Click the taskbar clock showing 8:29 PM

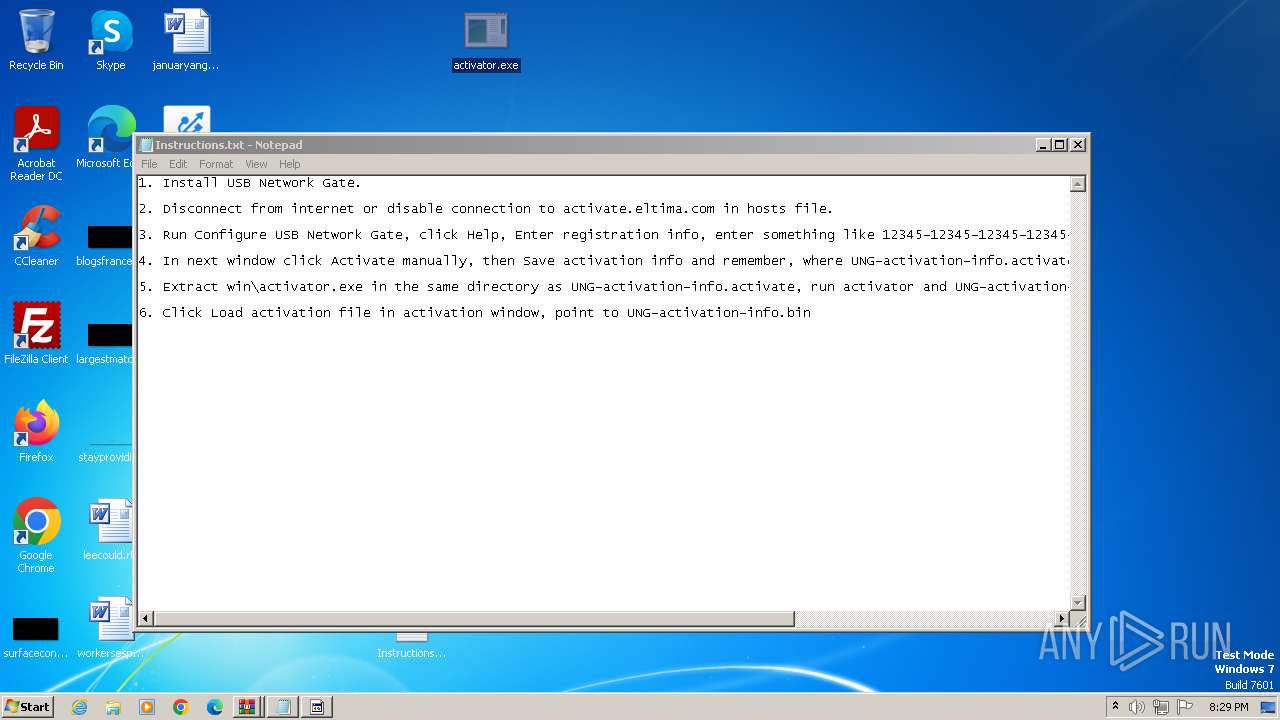pos(1229,707)
